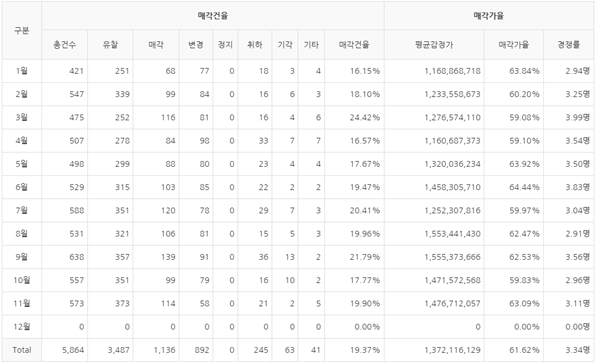
Task: Click the 19.47% cell
Action: point(365,187)
